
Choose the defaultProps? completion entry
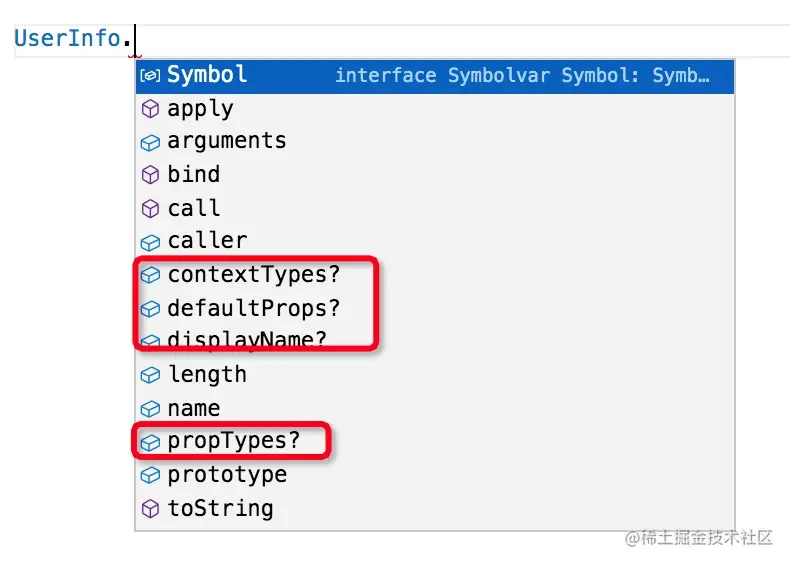pyautogui.click(x=435, y=308)
